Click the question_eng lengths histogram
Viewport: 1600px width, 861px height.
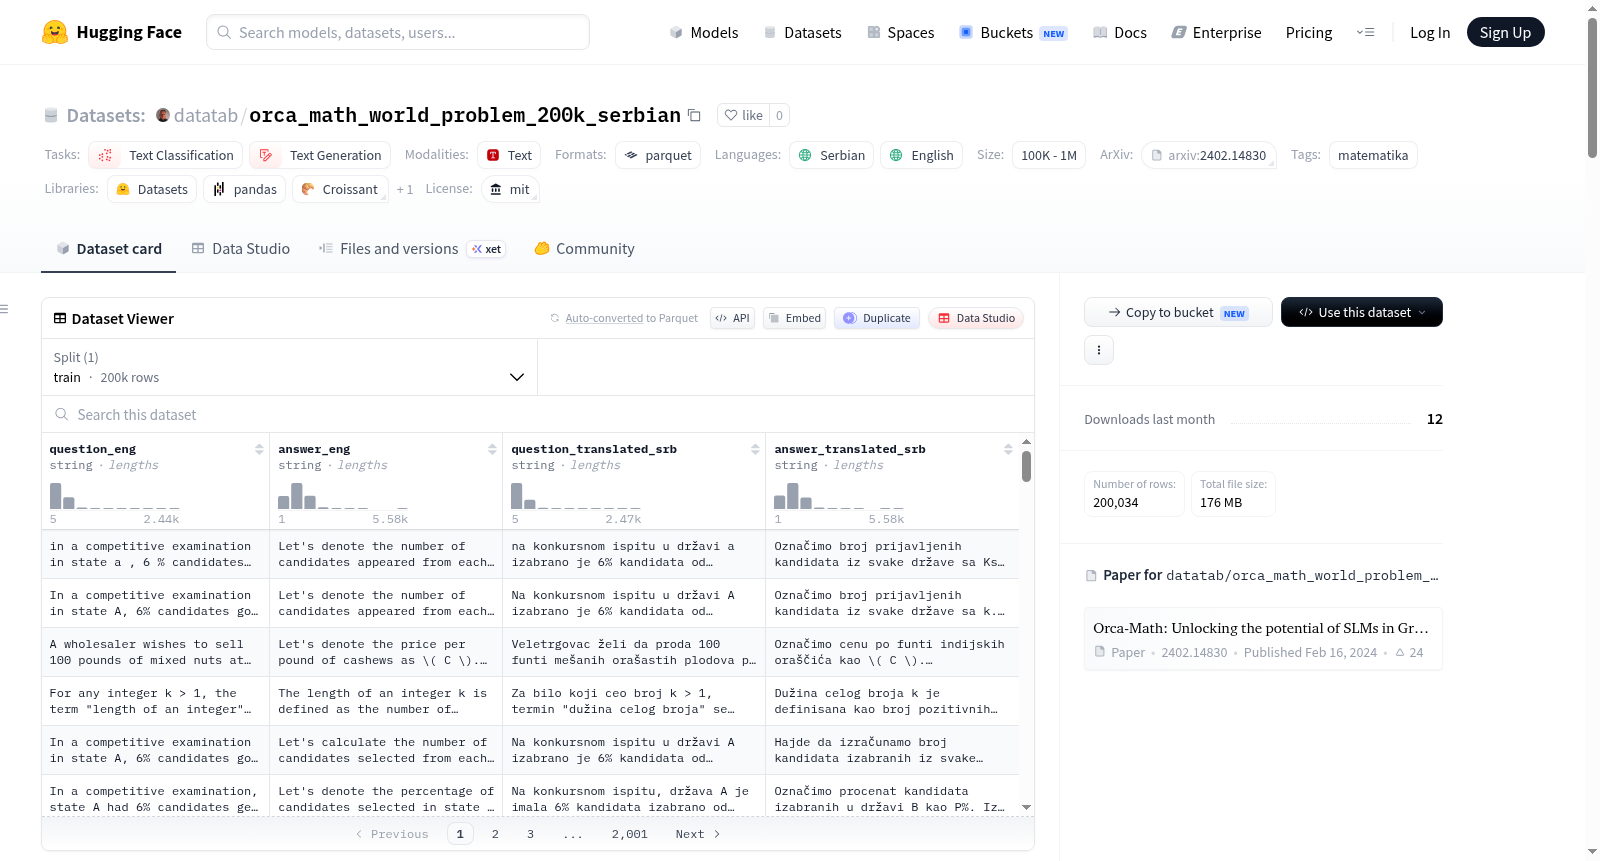pyautogui.click(x=115, y=495)
